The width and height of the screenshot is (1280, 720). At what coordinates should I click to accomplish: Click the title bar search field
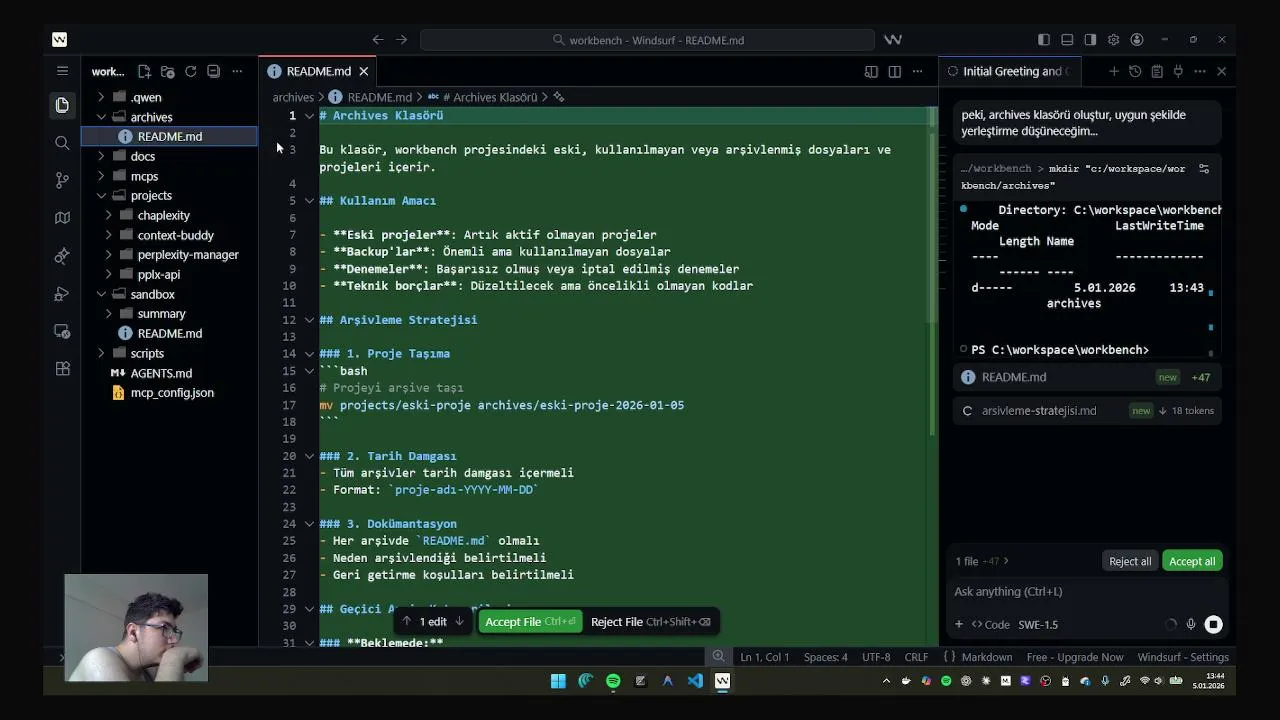[647, 40]
